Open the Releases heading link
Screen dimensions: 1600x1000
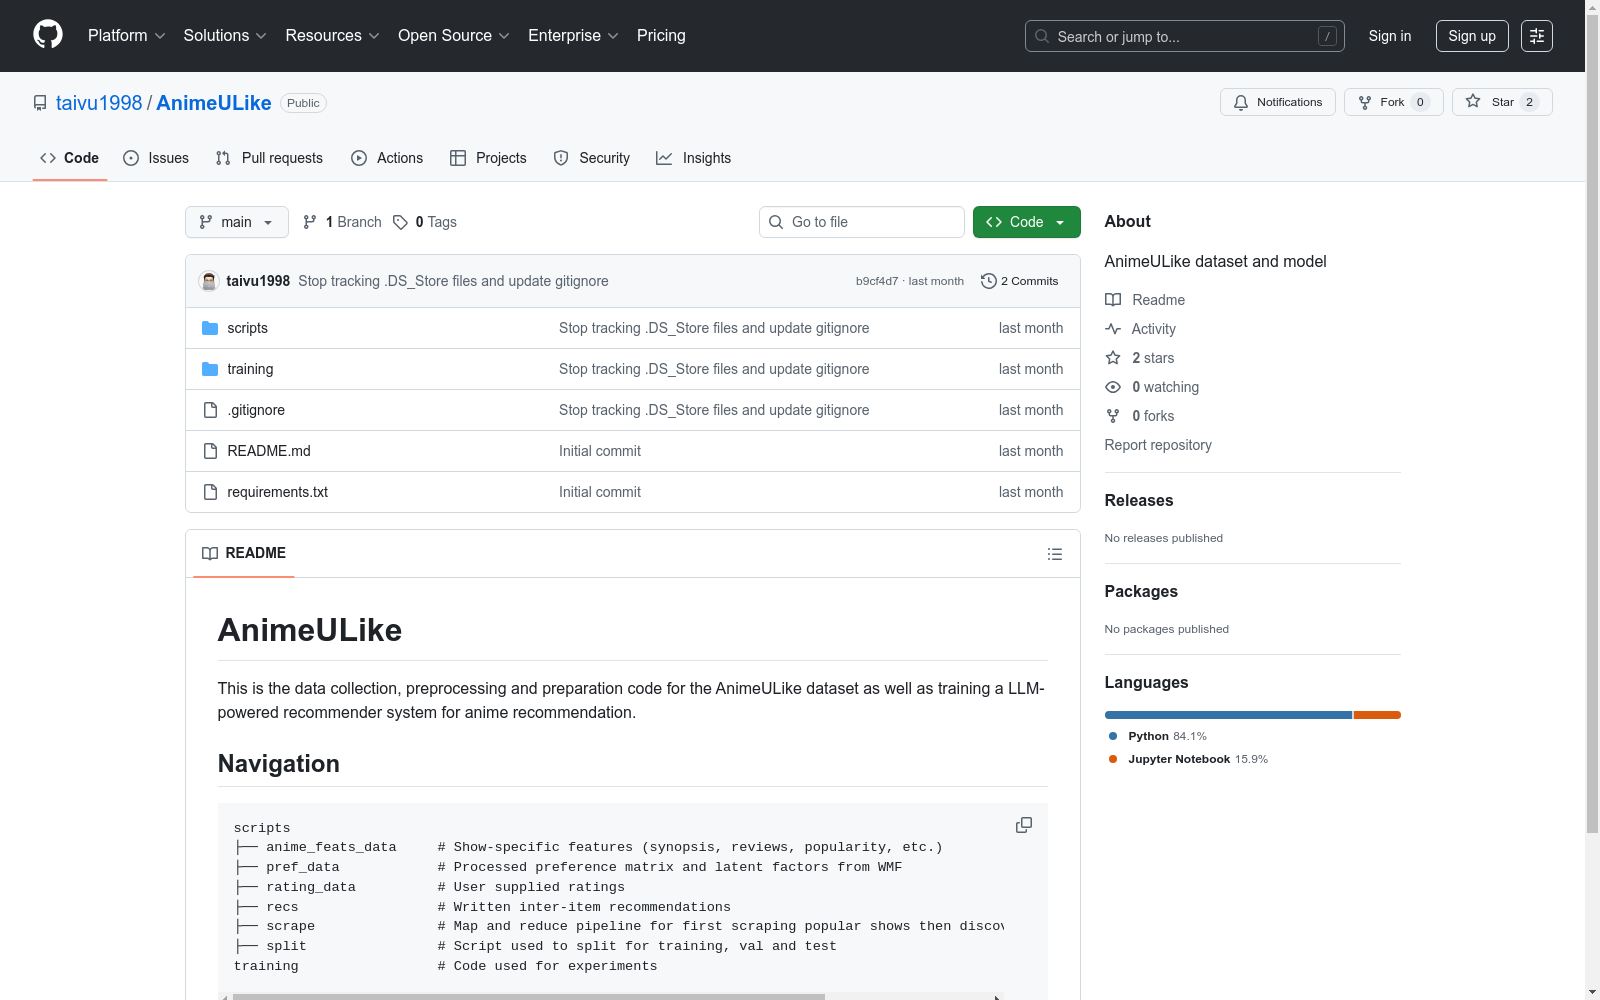(x=1139, y=500)
